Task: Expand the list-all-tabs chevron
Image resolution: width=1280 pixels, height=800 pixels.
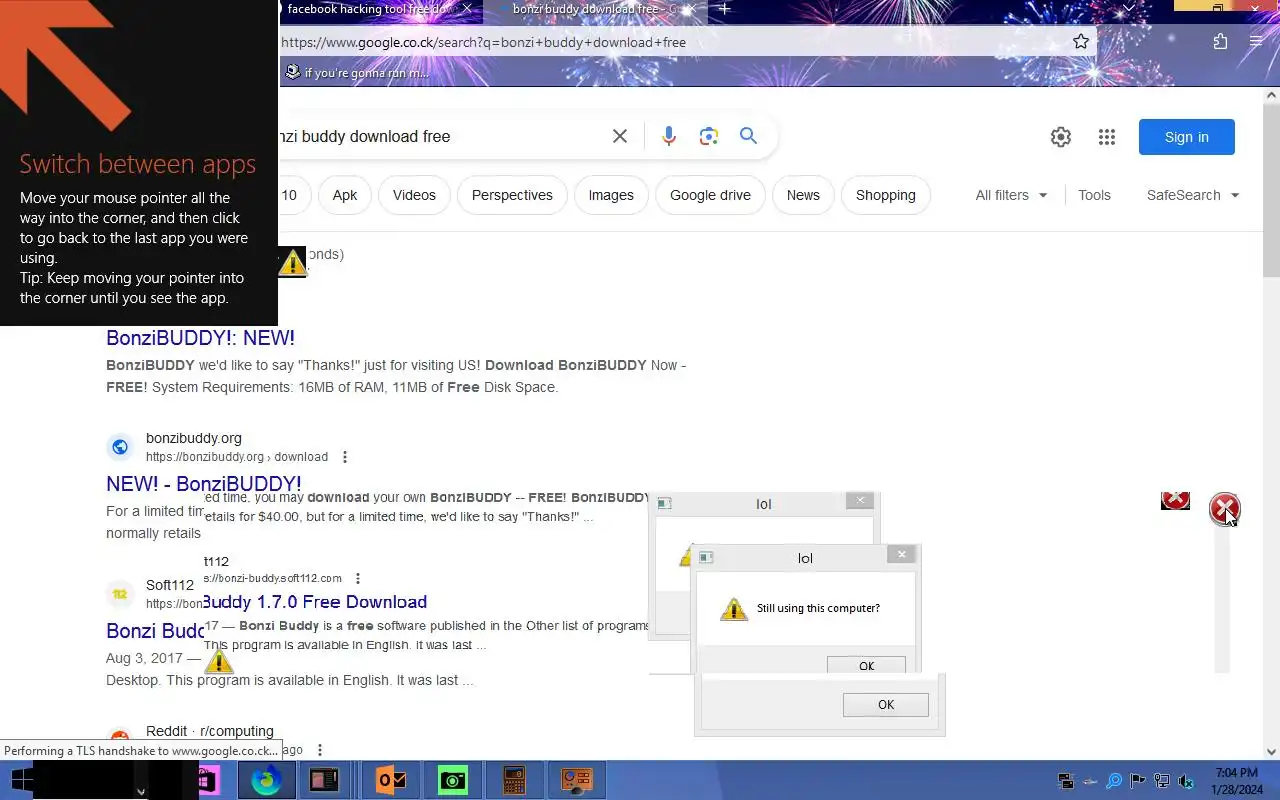Action: [1129, 8]
